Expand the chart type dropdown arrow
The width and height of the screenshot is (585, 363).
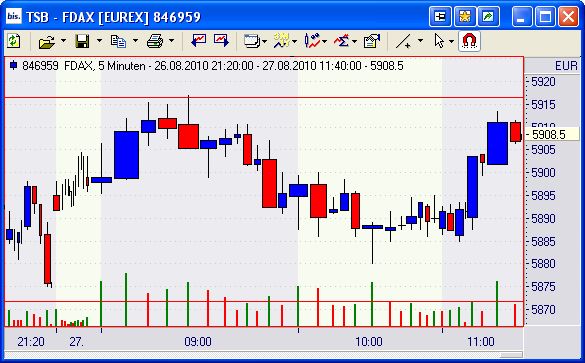tap(324, 41)
